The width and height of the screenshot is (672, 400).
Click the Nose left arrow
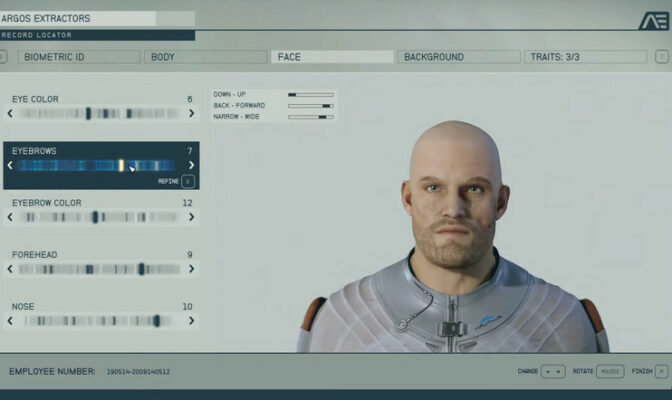pyautogui.click(x=10, y=320)
